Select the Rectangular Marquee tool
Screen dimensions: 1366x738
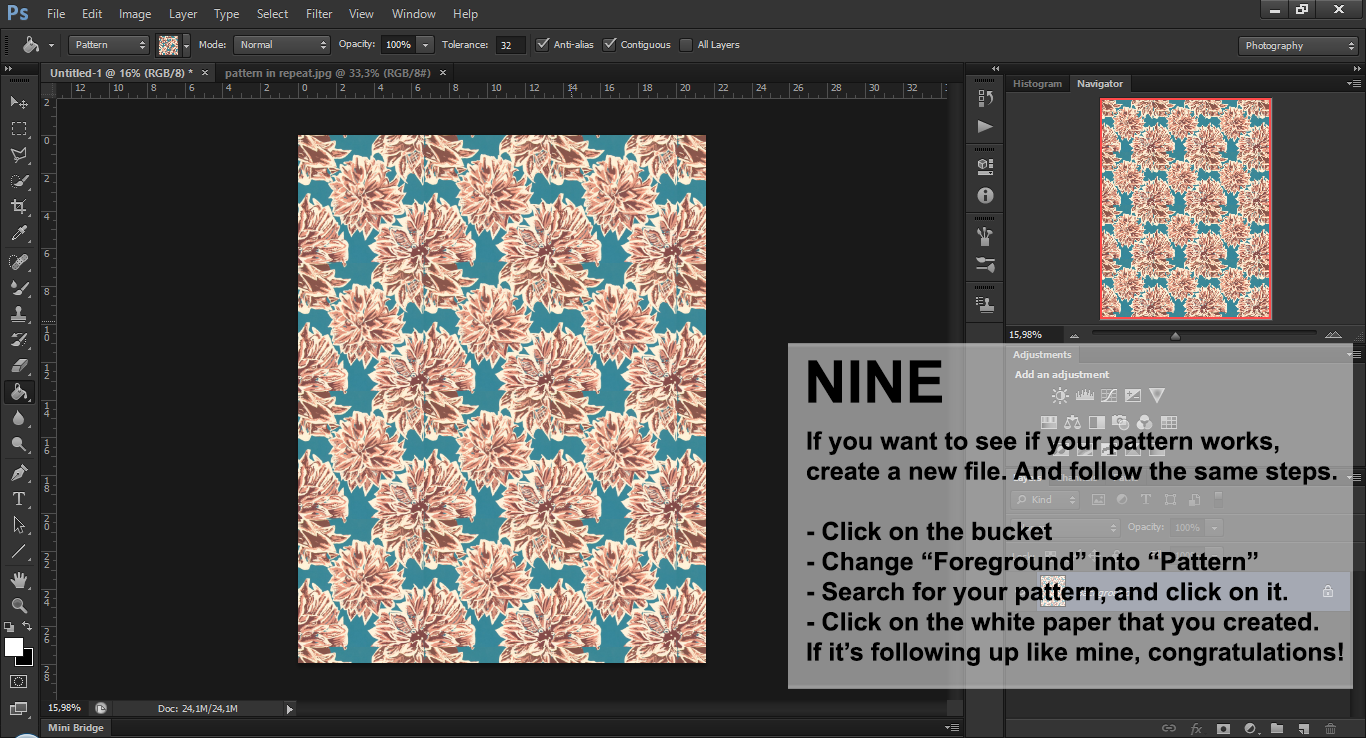click(x=18, y=129)
